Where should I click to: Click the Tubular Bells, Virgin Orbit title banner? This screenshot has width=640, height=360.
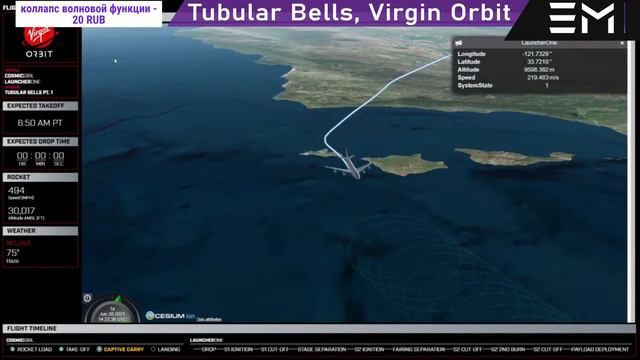click(349, 13)
